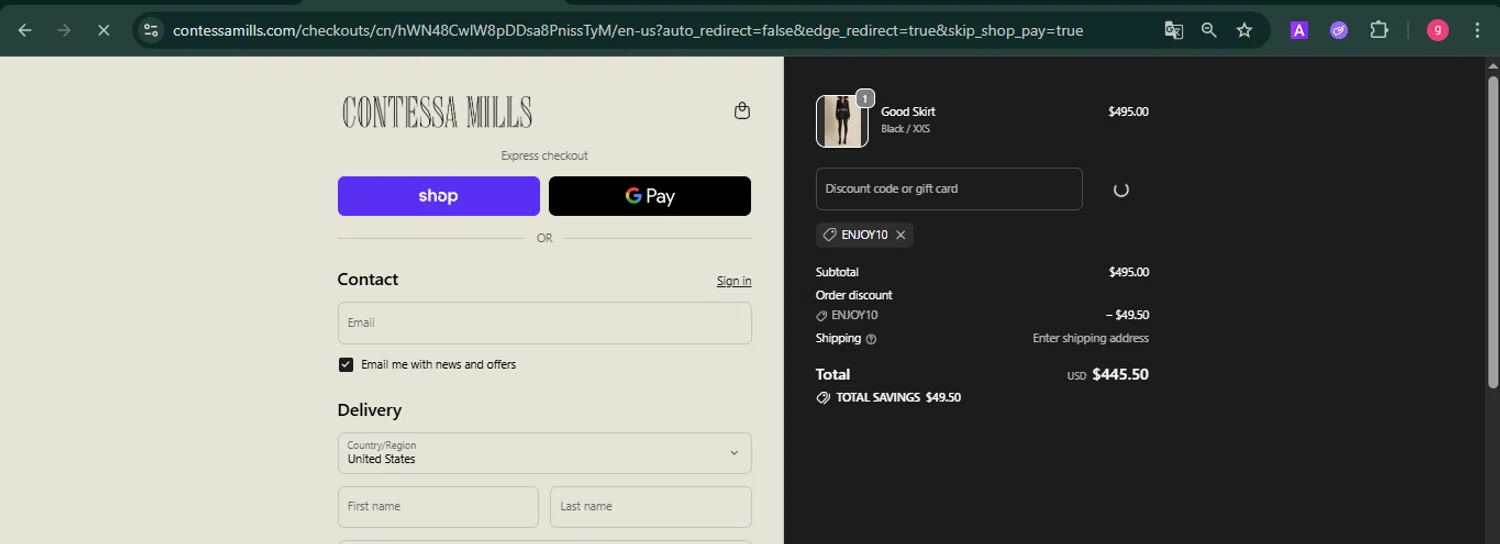Image resolution: width=1500 pixels, height=544 pixels.
Task: Focus the First name field
Action: click(x=438, y=507)
